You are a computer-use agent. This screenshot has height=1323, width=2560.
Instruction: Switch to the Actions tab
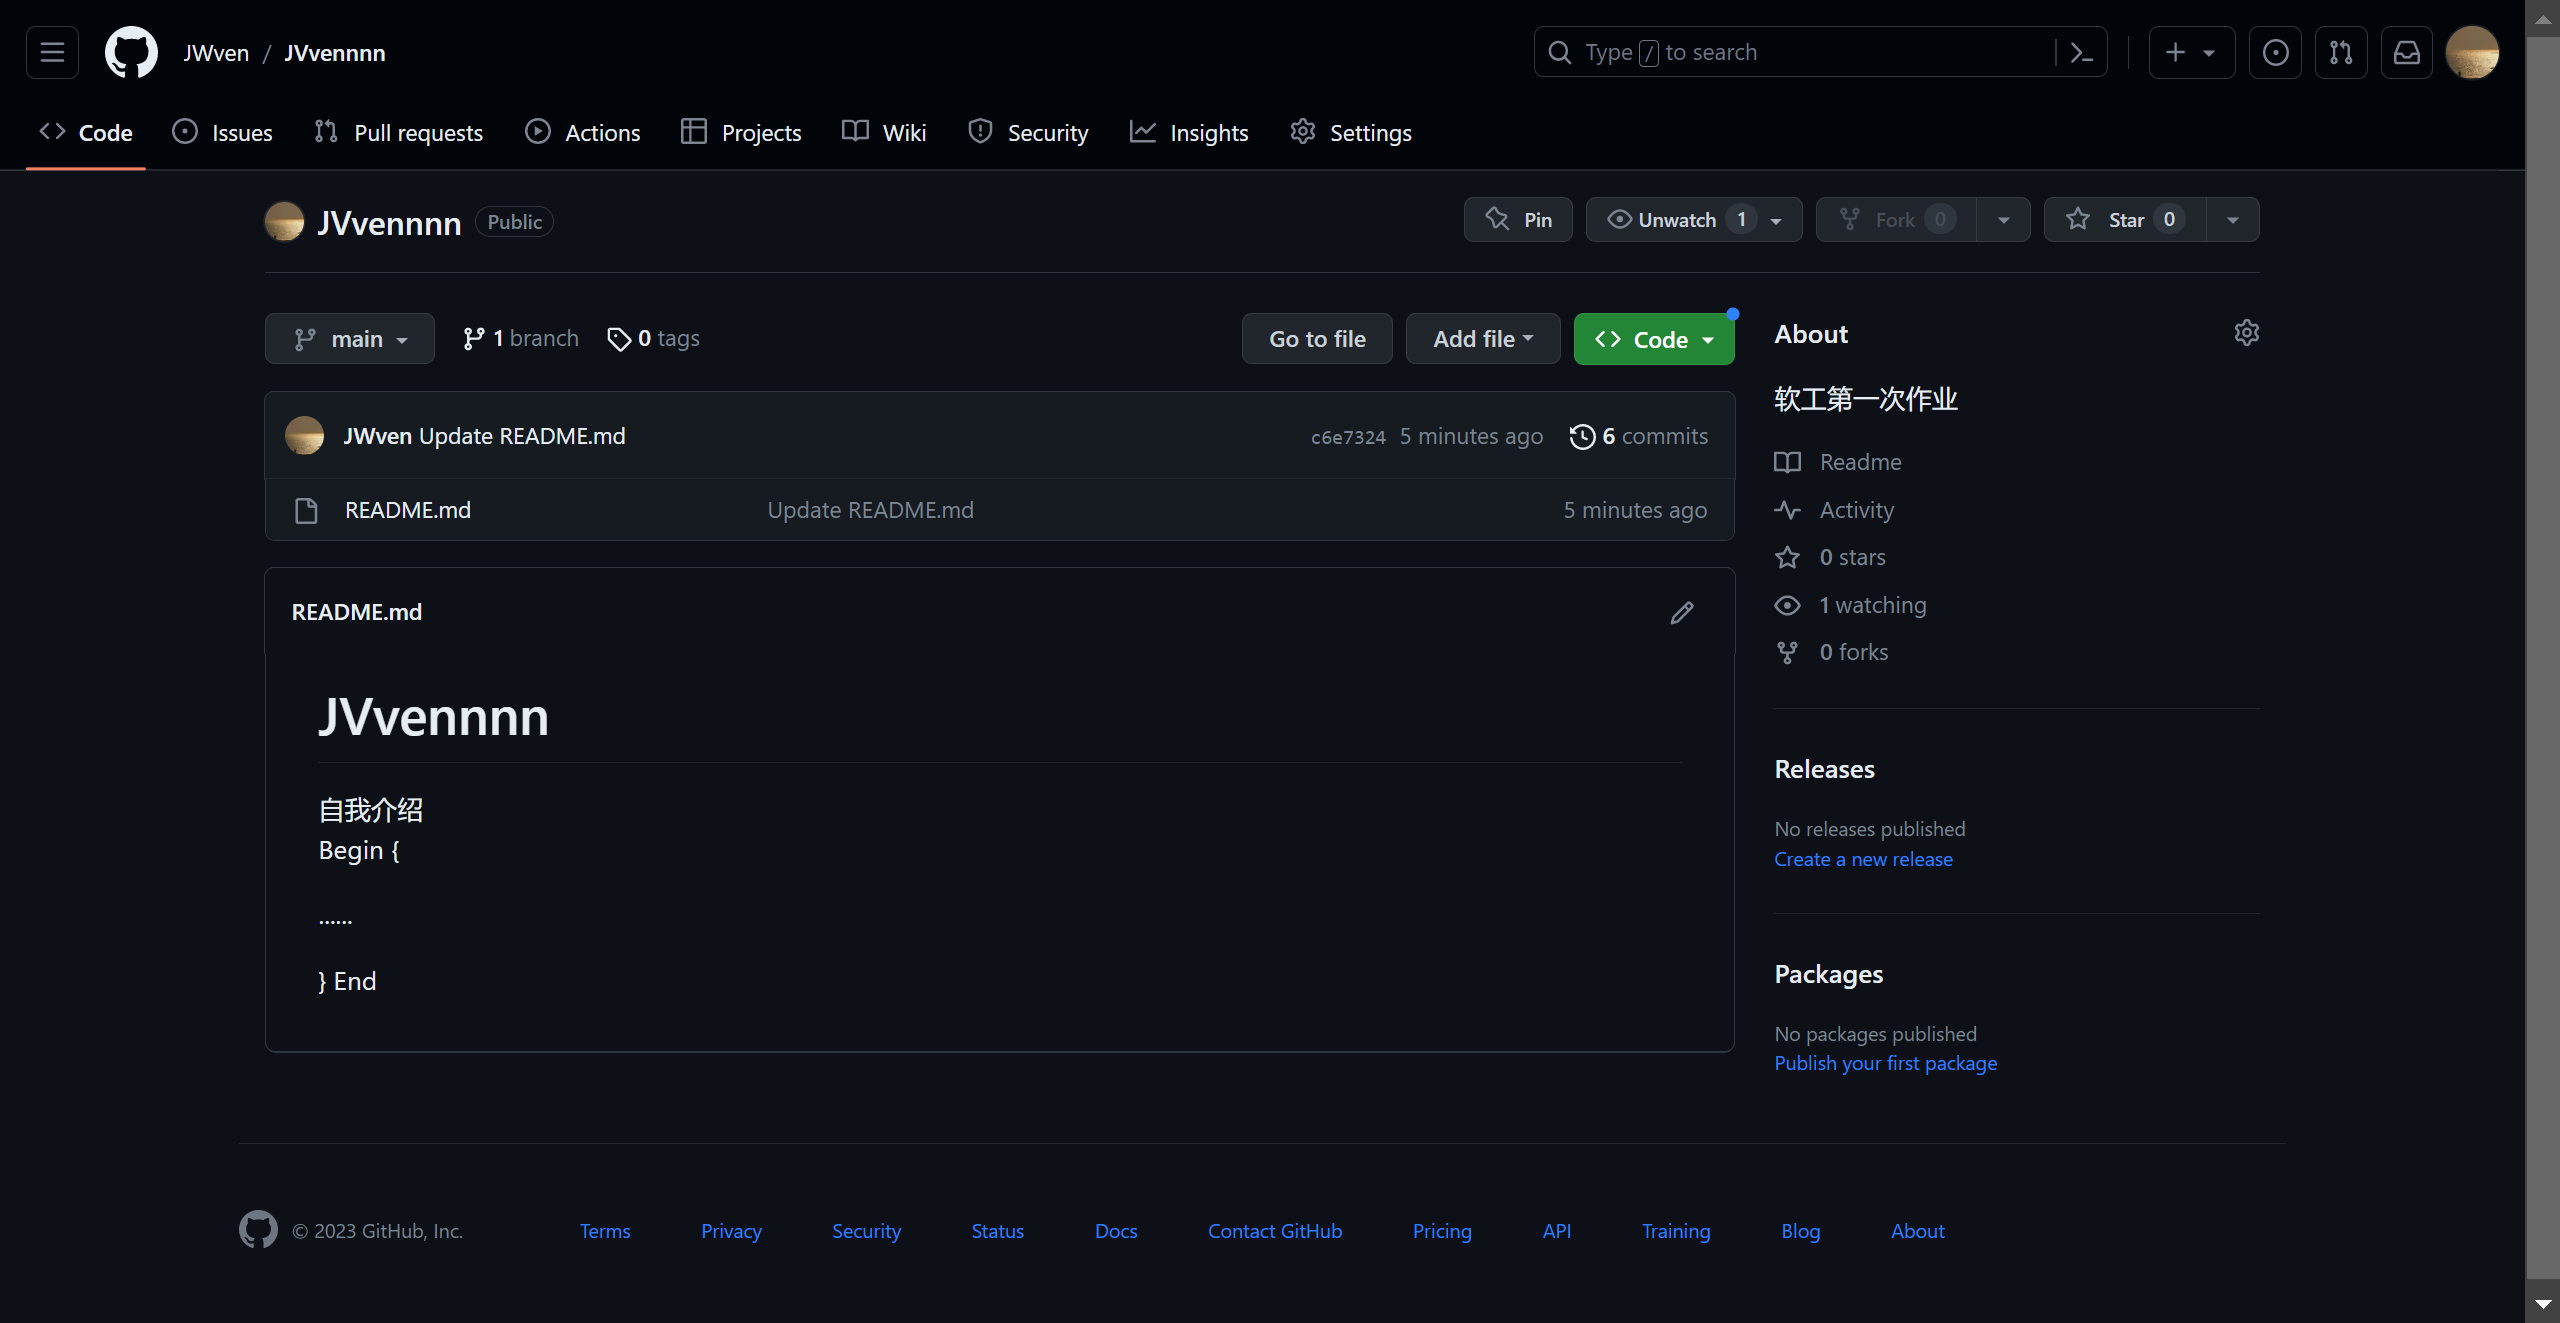pyautogui.click(x=583, y=133)
